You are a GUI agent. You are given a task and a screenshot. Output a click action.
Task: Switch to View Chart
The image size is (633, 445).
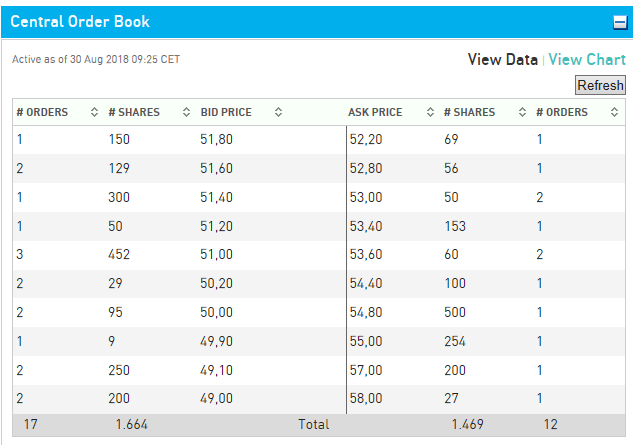click(x=587, y=60)
